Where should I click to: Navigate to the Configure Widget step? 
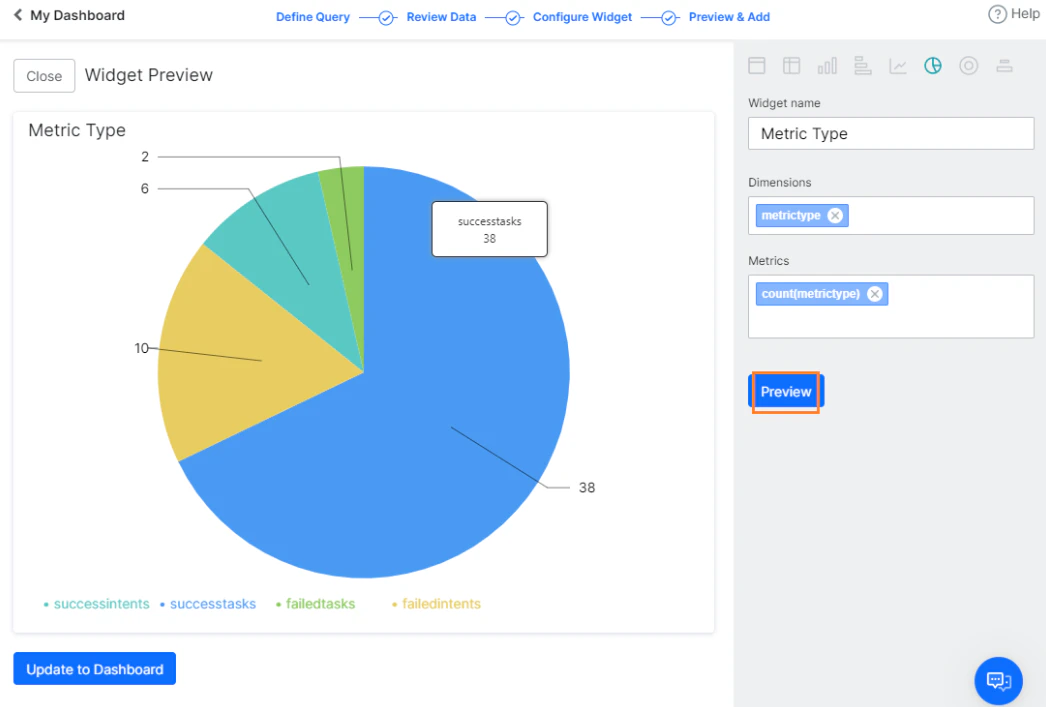(582, 17)
